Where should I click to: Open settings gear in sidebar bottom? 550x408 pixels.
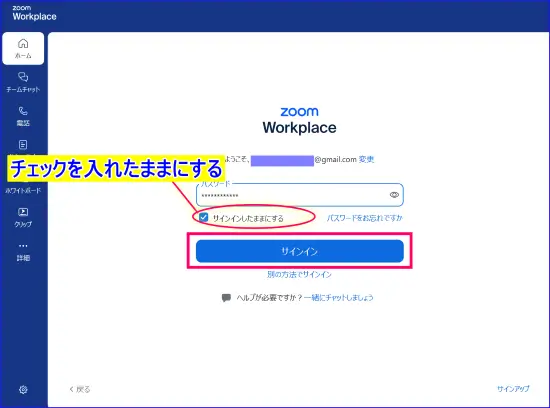[23, 389]
